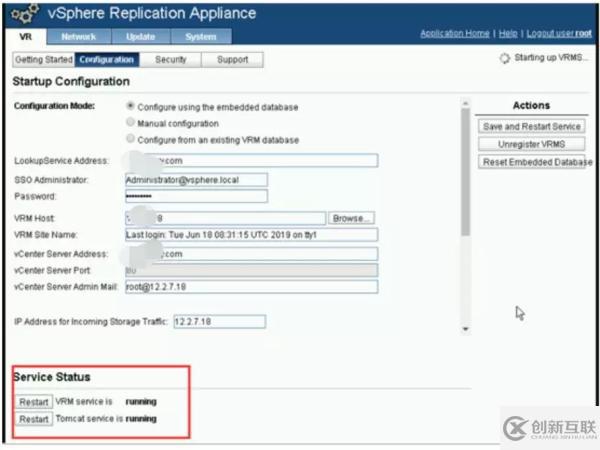
Task: Click the scrollbar down arrow
Action: [x=465, y=329]
